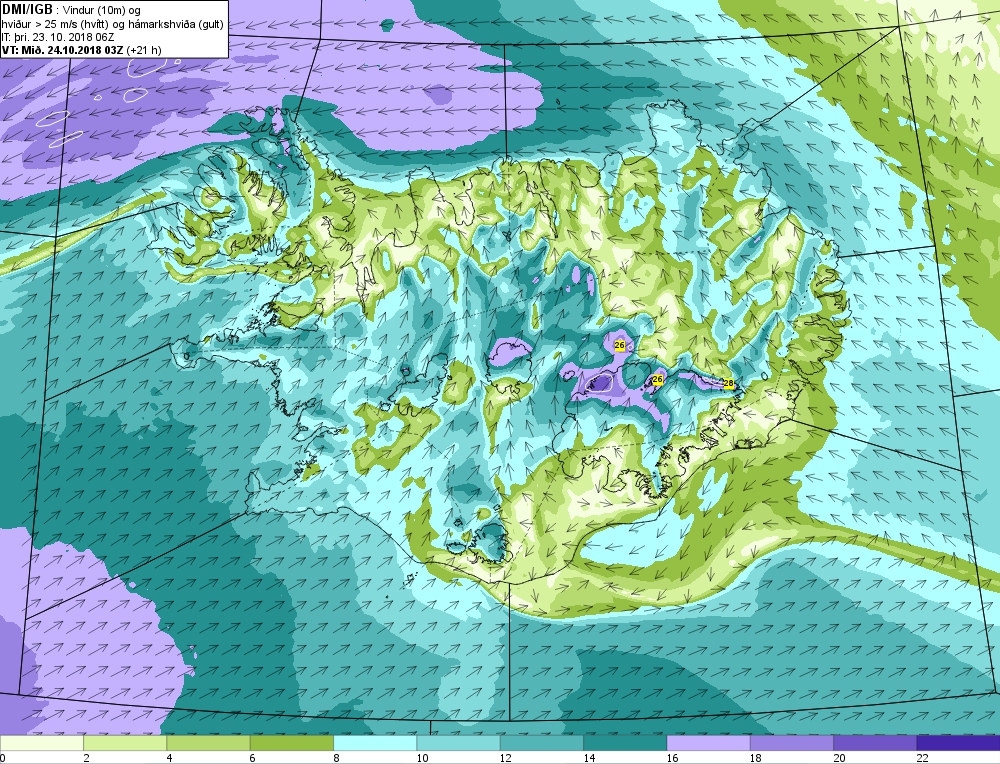Click the legend scale value 22
The image size is (1000, 764).
tap(922, 758)
